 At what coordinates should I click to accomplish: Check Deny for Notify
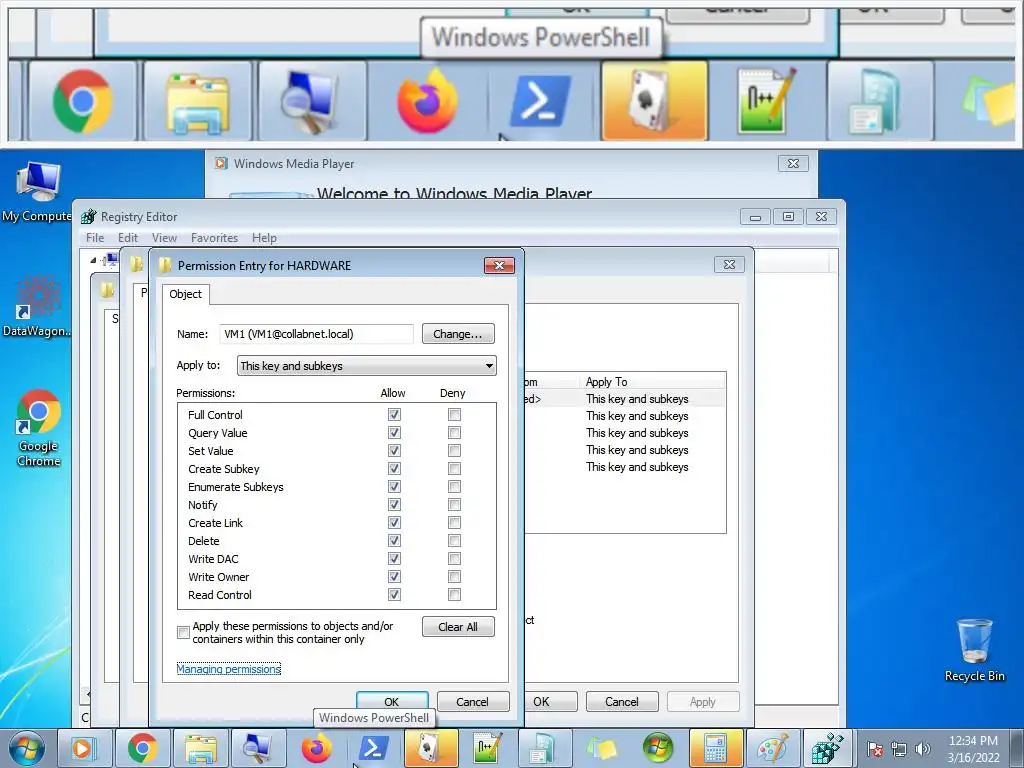tap(455, 505)
